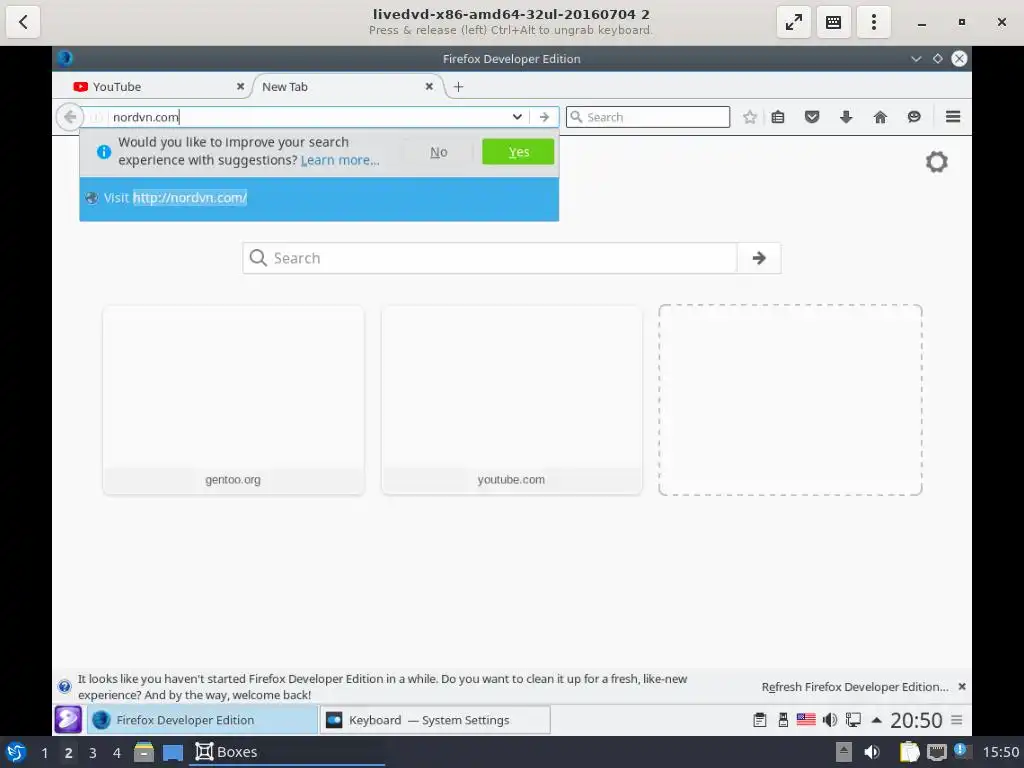This screenshot has width=1024, height=768.
Task: Click the Firefox back navigation arrow
Action: pos(69,117)
